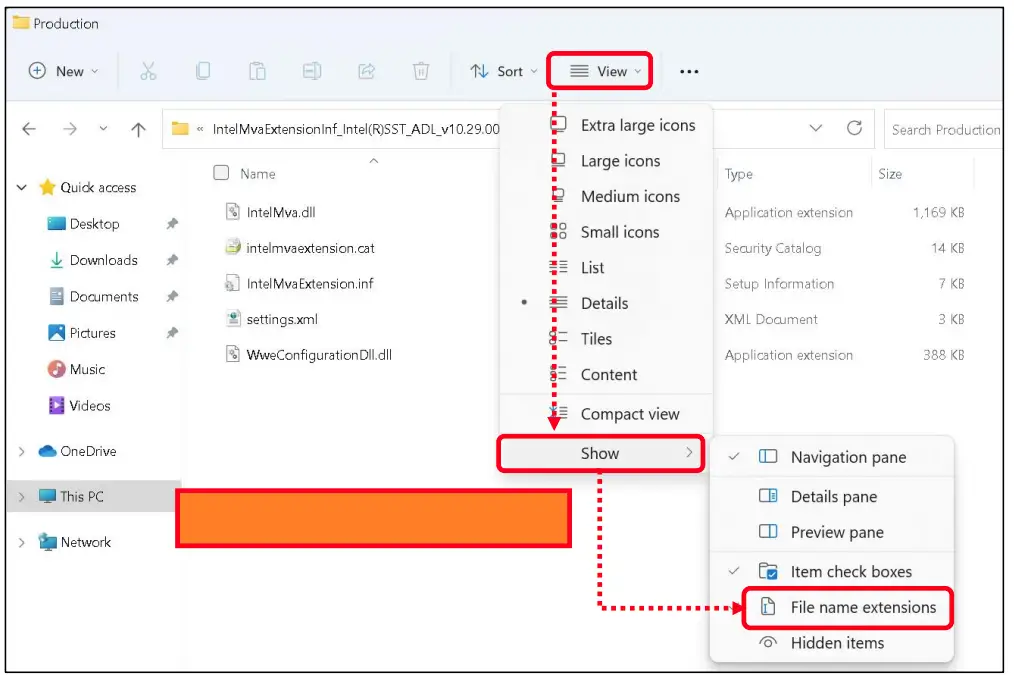Go forward with the right arrow

pos(70,129)
